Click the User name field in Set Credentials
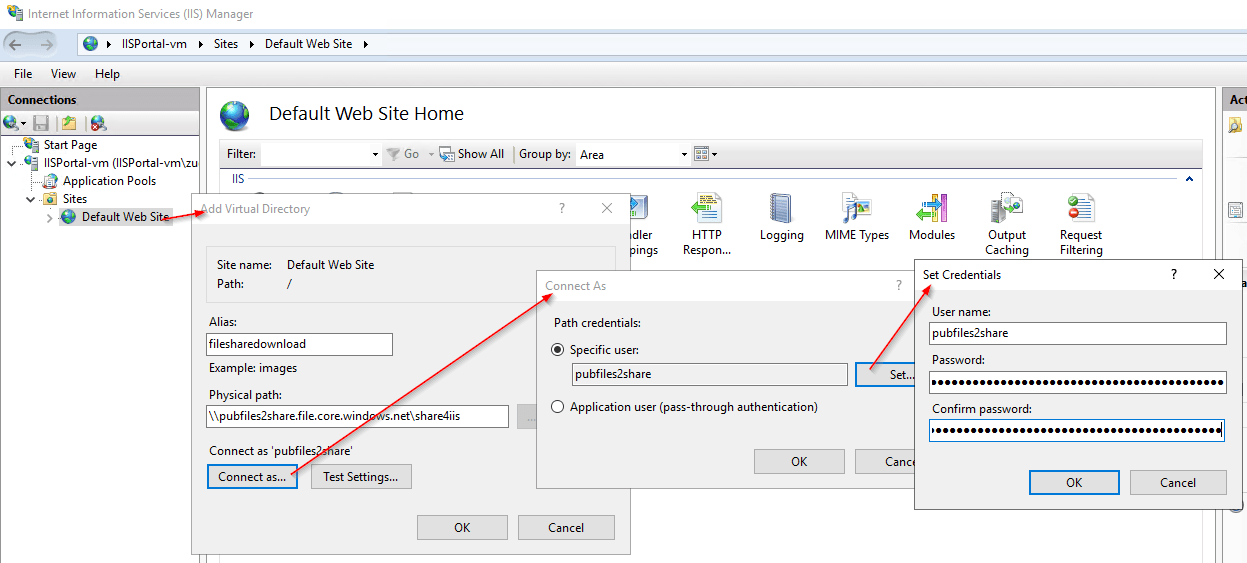The height and width of the screenshot is (563, 1247). coord(1077,333)
